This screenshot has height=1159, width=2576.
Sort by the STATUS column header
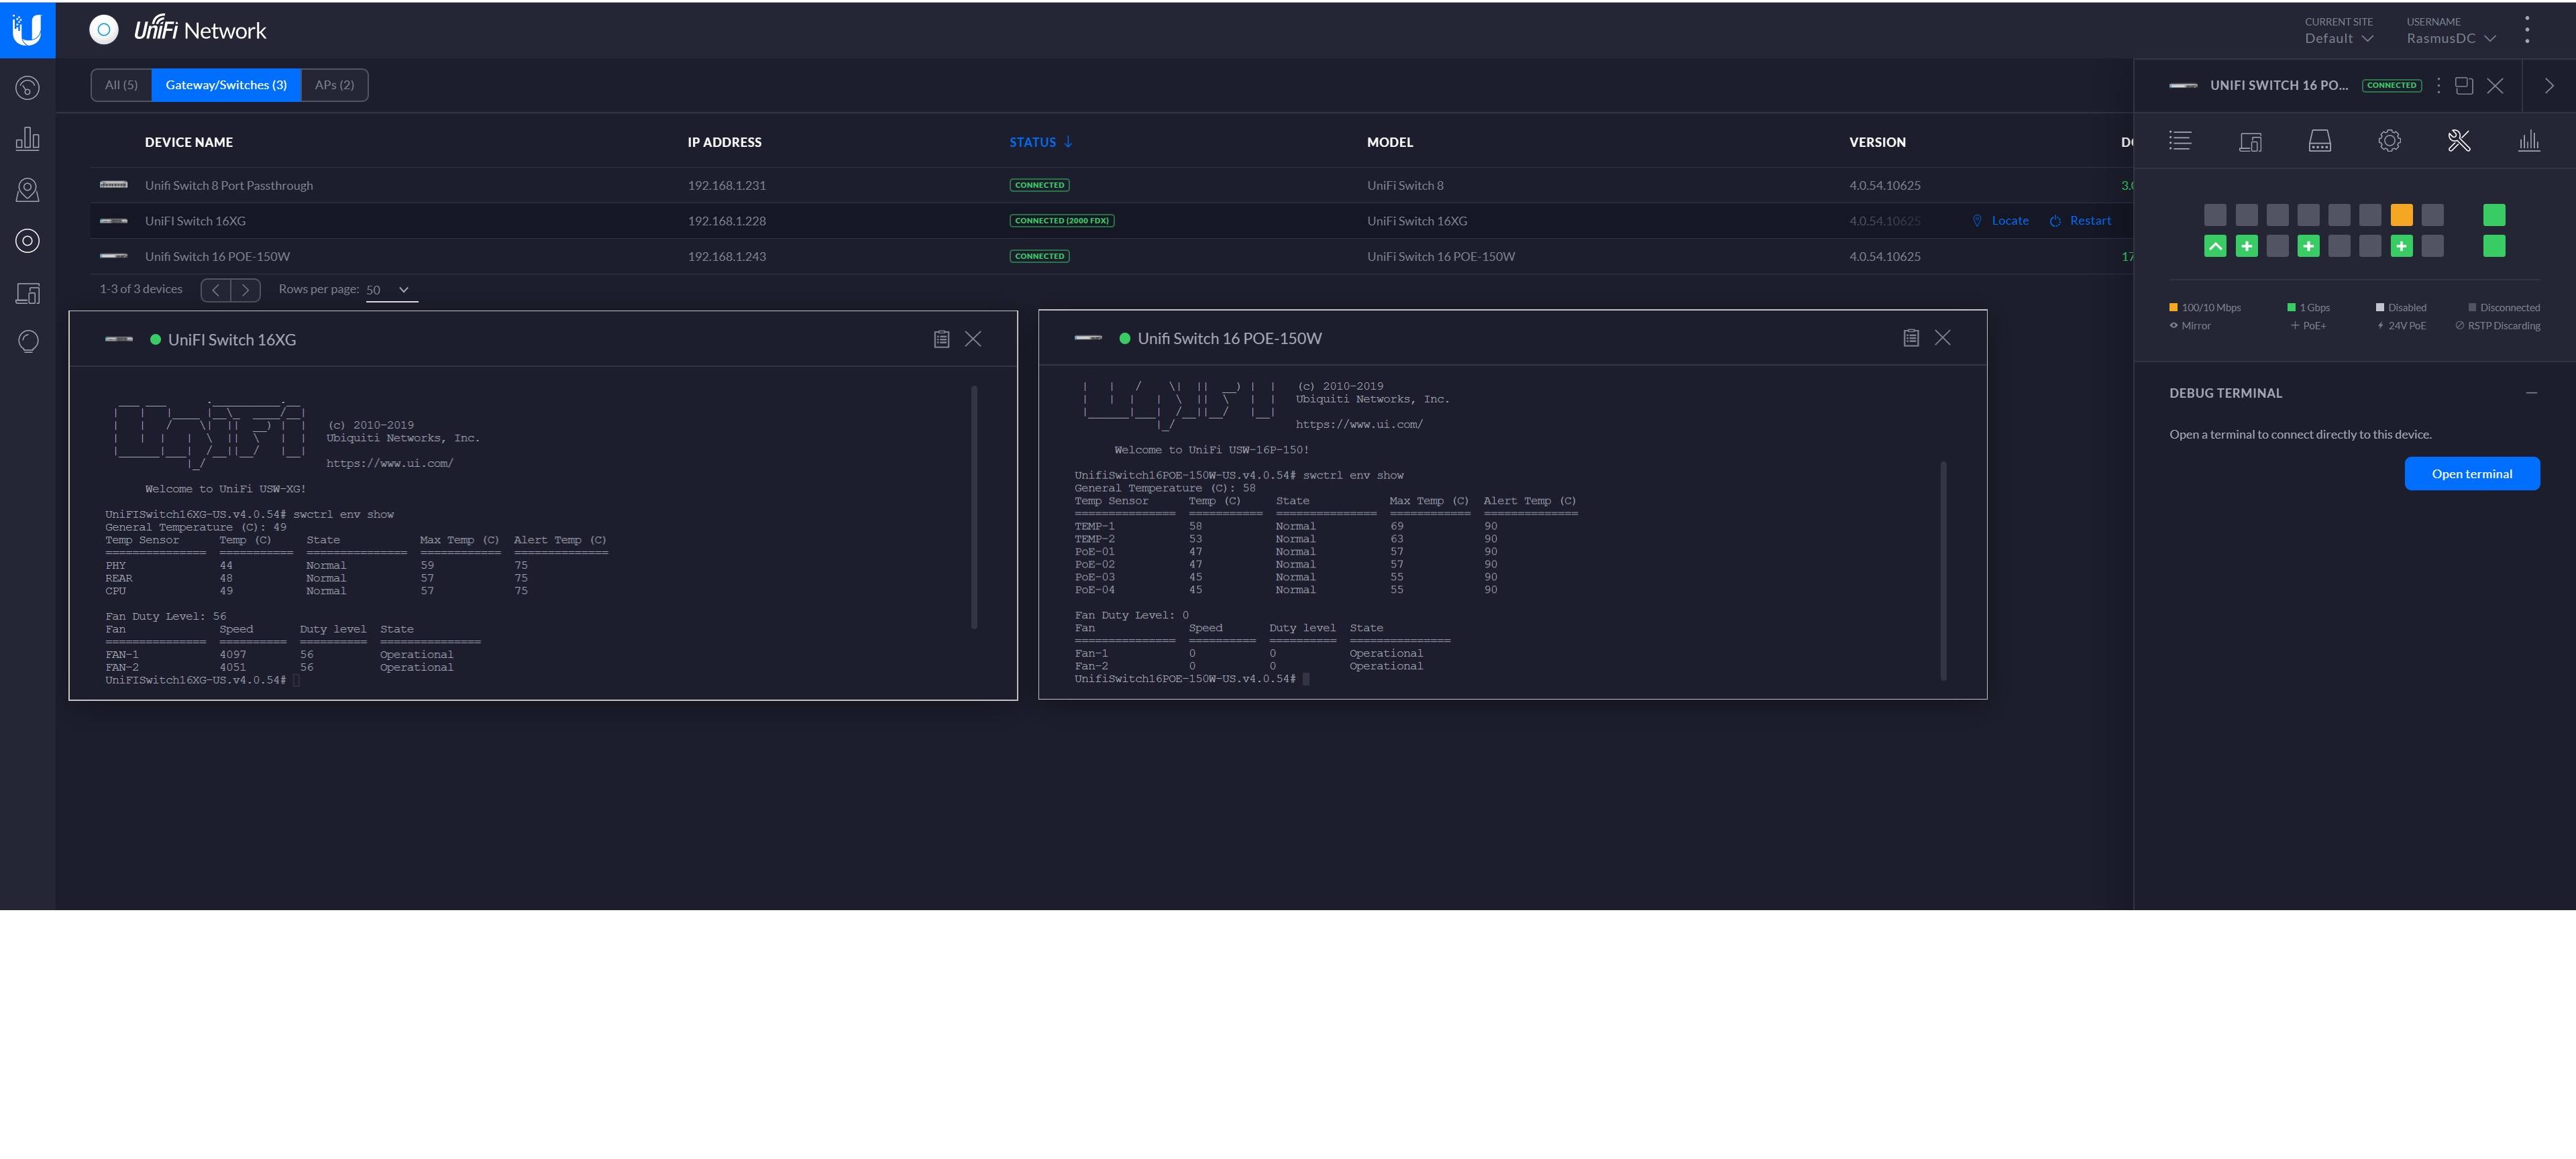click(x=1040, y=142)
